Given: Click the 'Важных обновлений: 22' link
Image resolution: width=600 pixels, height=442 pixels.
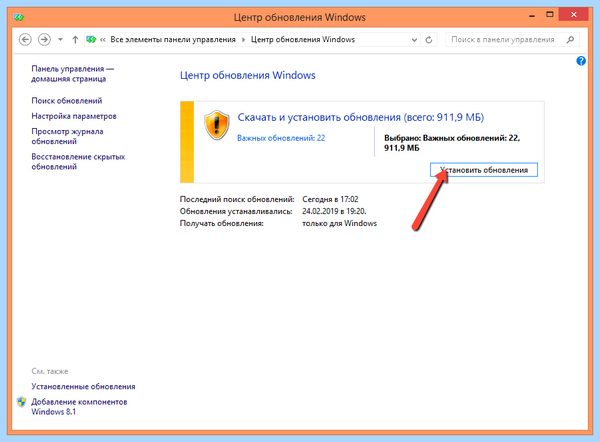Looking at the screenshot, I should click(281, 138).
